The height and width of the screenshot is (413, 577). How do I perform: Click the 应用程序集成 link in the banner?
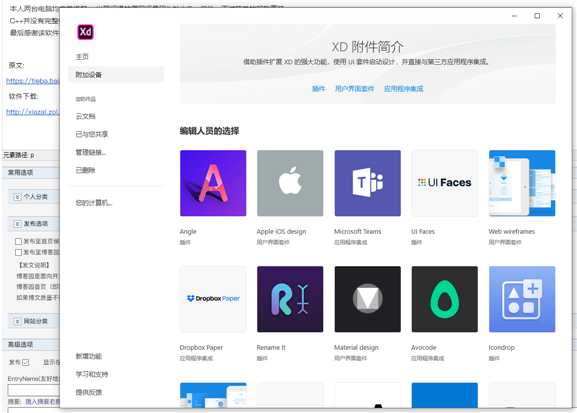click(404, 89)
